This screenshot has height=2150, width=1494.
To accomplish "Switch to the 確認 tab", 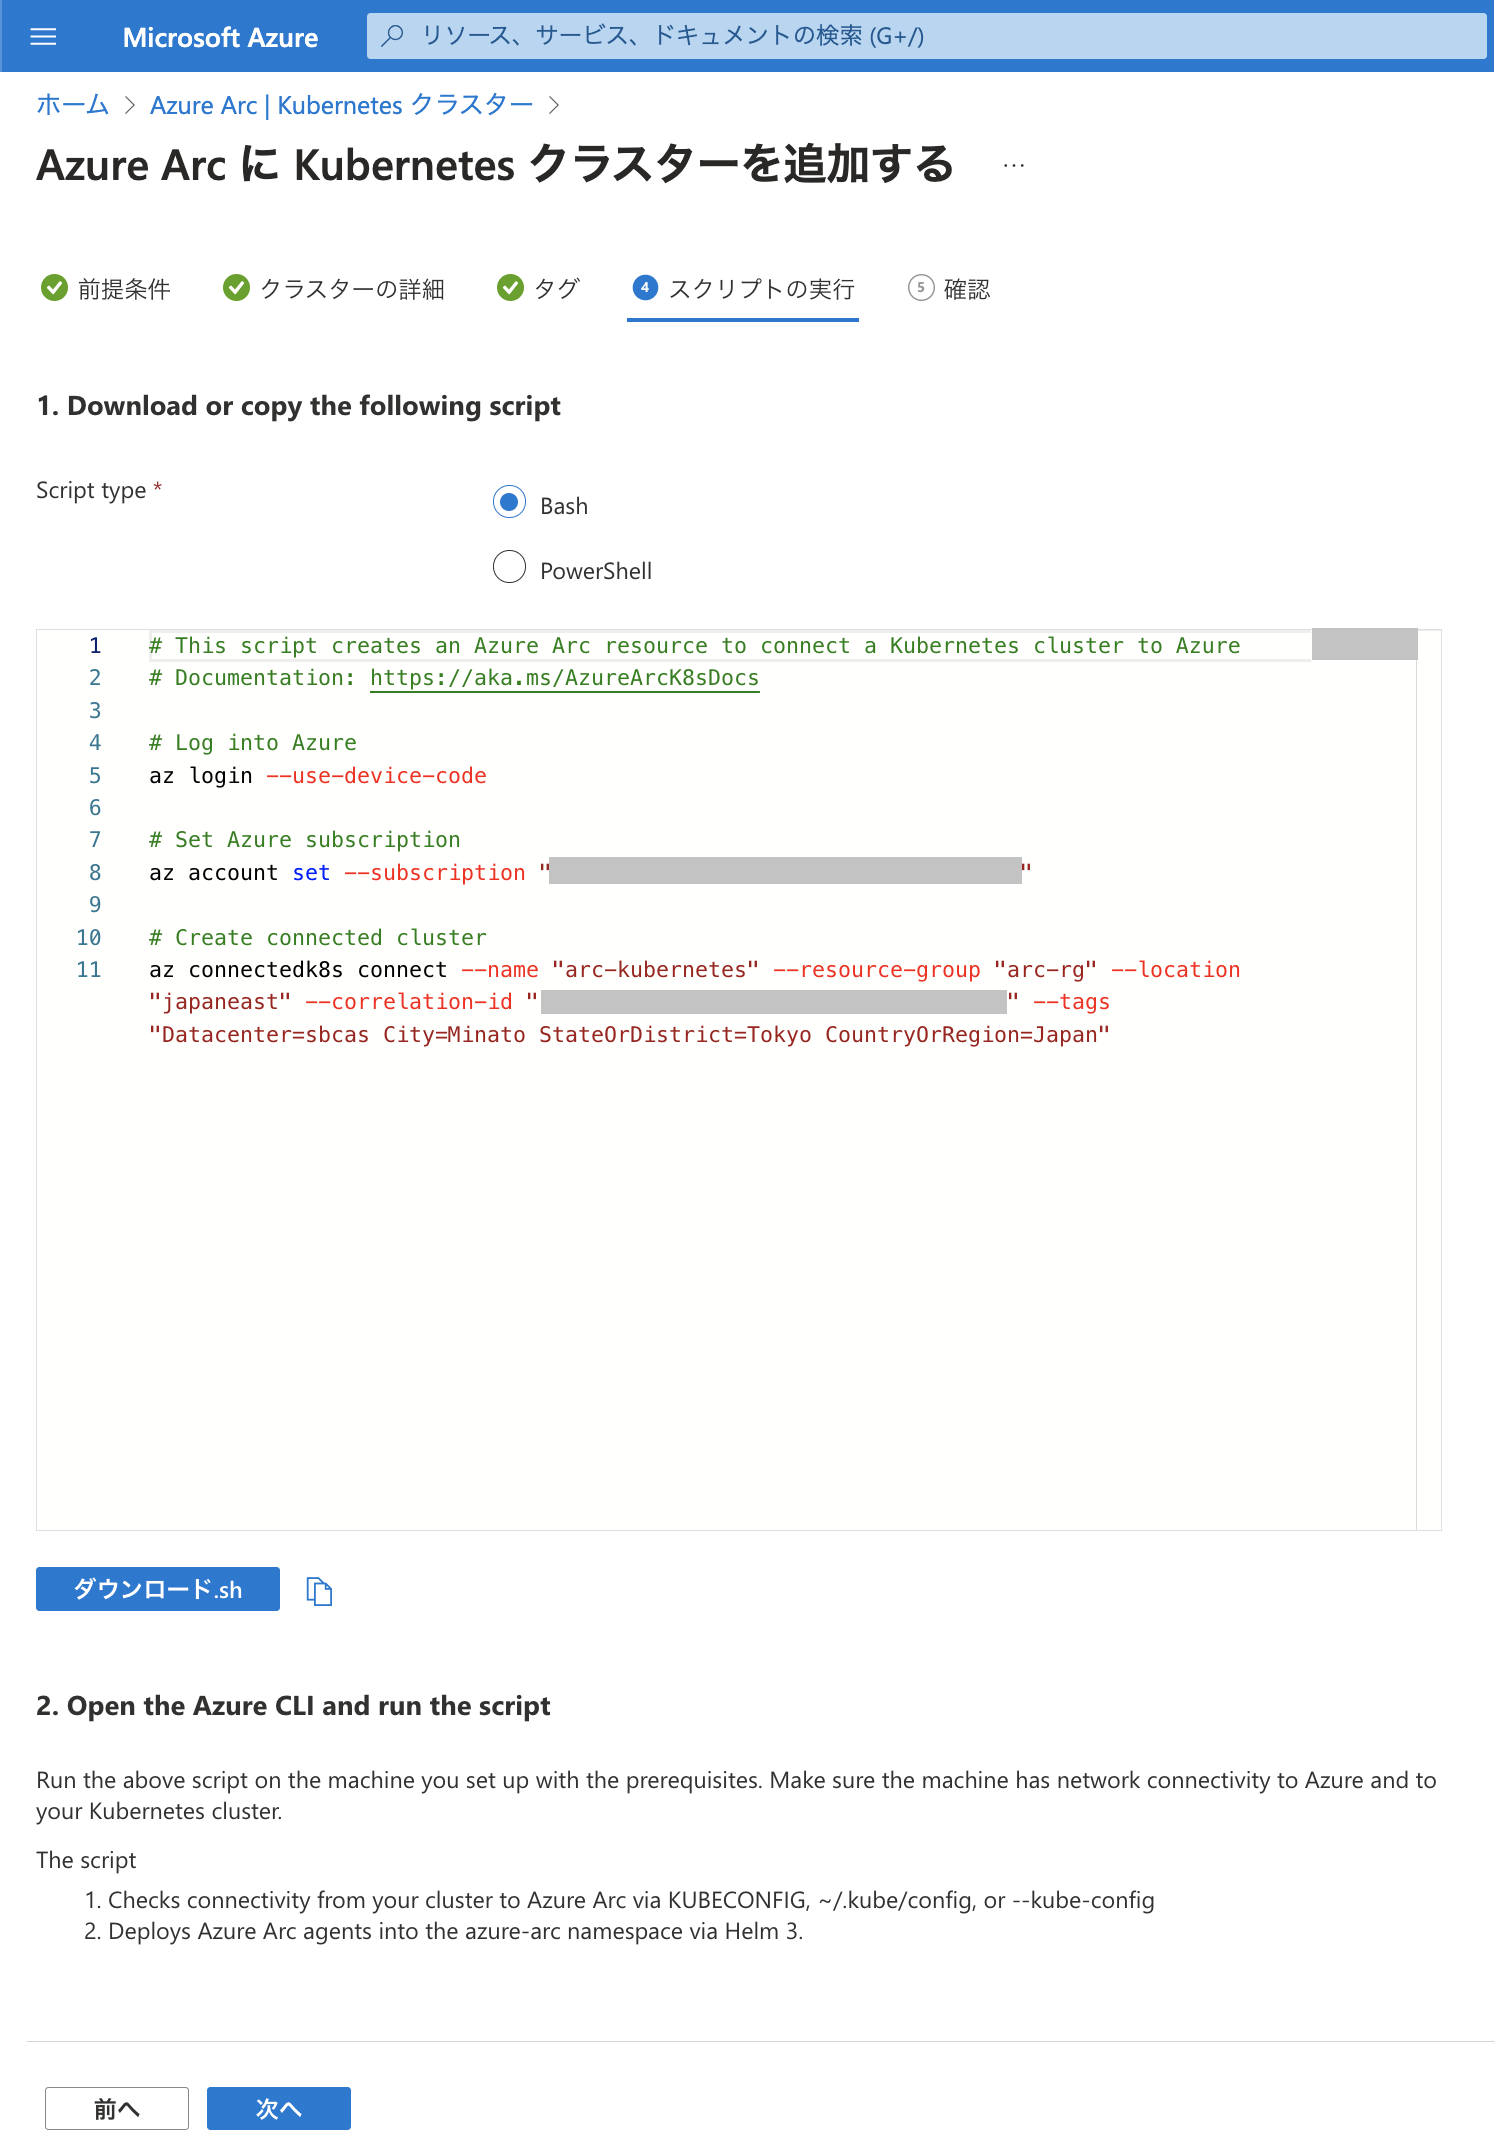I will (949, 289).
